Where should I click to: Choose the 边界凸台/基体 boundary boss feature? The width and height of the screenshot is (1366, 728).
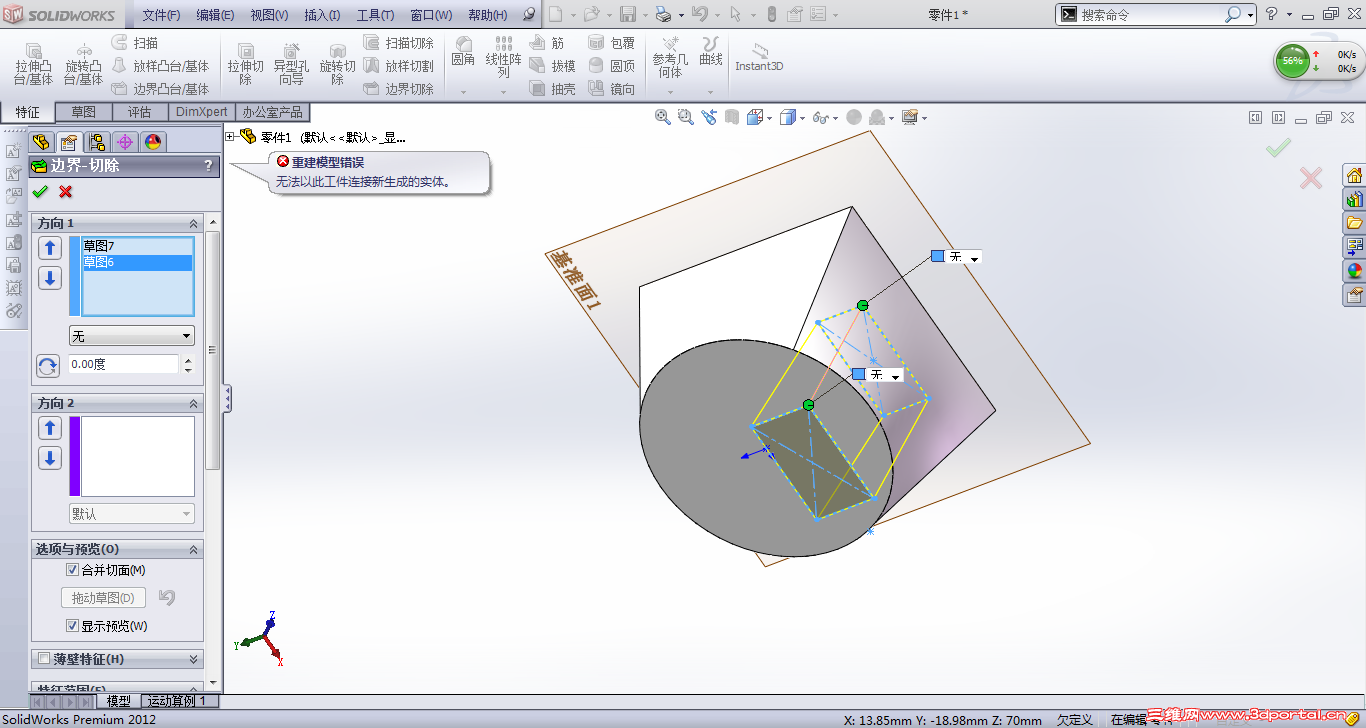click(160, 89)
